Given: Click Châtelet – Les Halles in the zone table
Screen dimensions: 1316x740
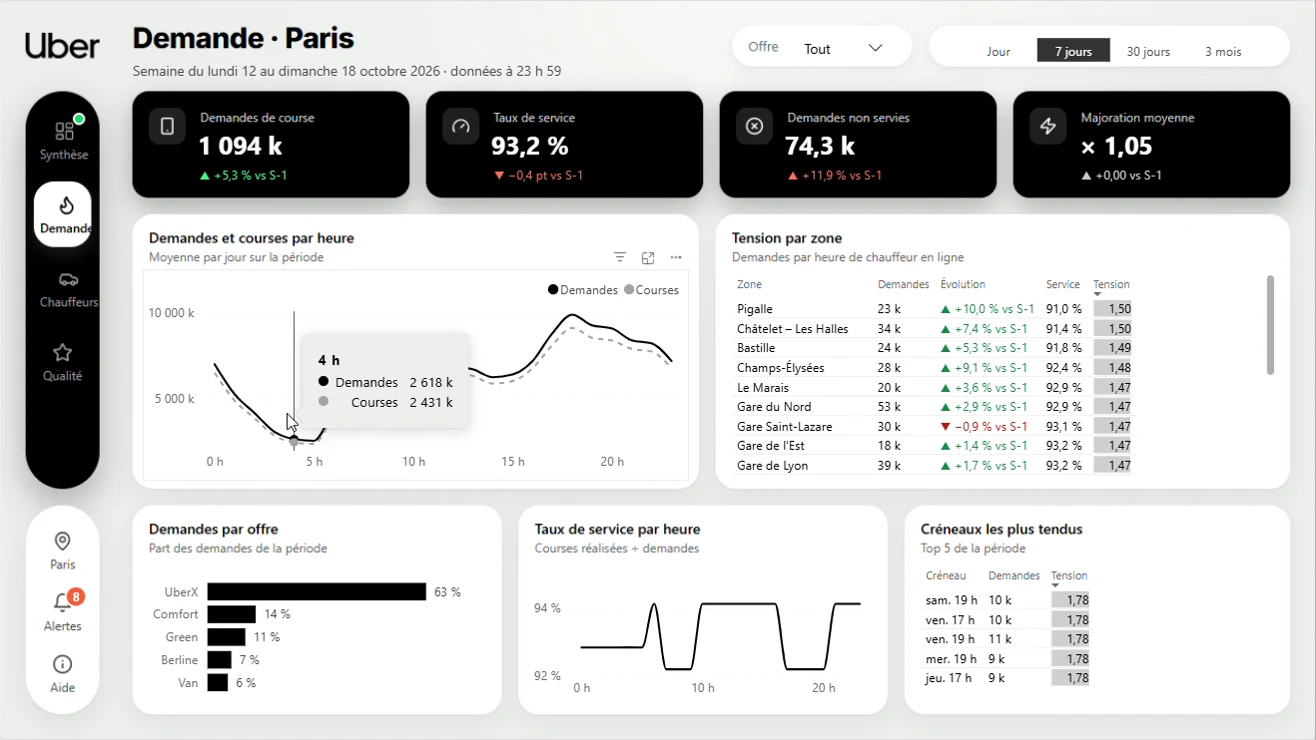Looking at the screenshot, I should [792, 329].
